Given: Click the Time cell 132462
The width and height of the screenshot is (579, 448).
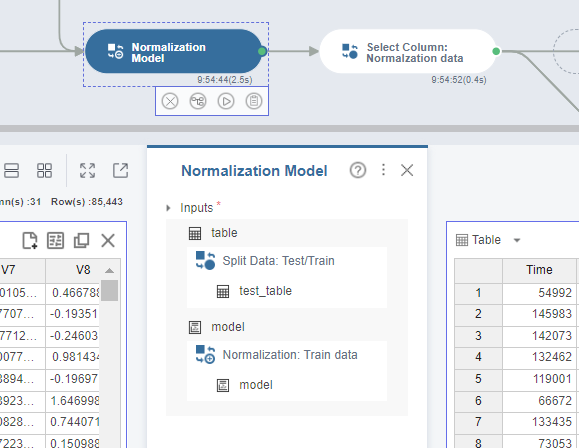Looking at the screenshot, I should [539, 357].
